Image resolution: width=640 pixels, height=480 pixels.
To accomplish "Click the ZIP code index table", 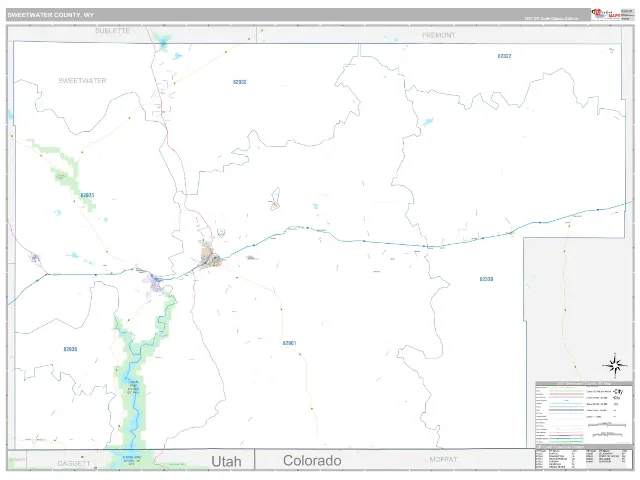I will (584, 459).
